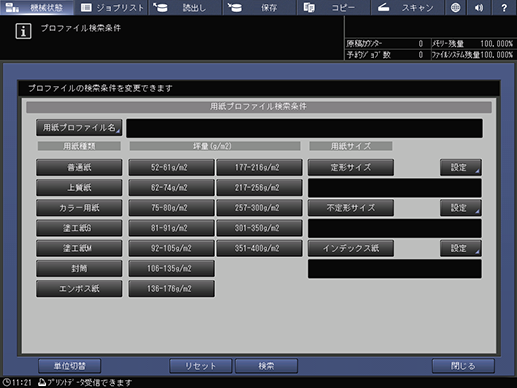
Task: Click the clock icon in status bar
Action: (x=6, y=382)
